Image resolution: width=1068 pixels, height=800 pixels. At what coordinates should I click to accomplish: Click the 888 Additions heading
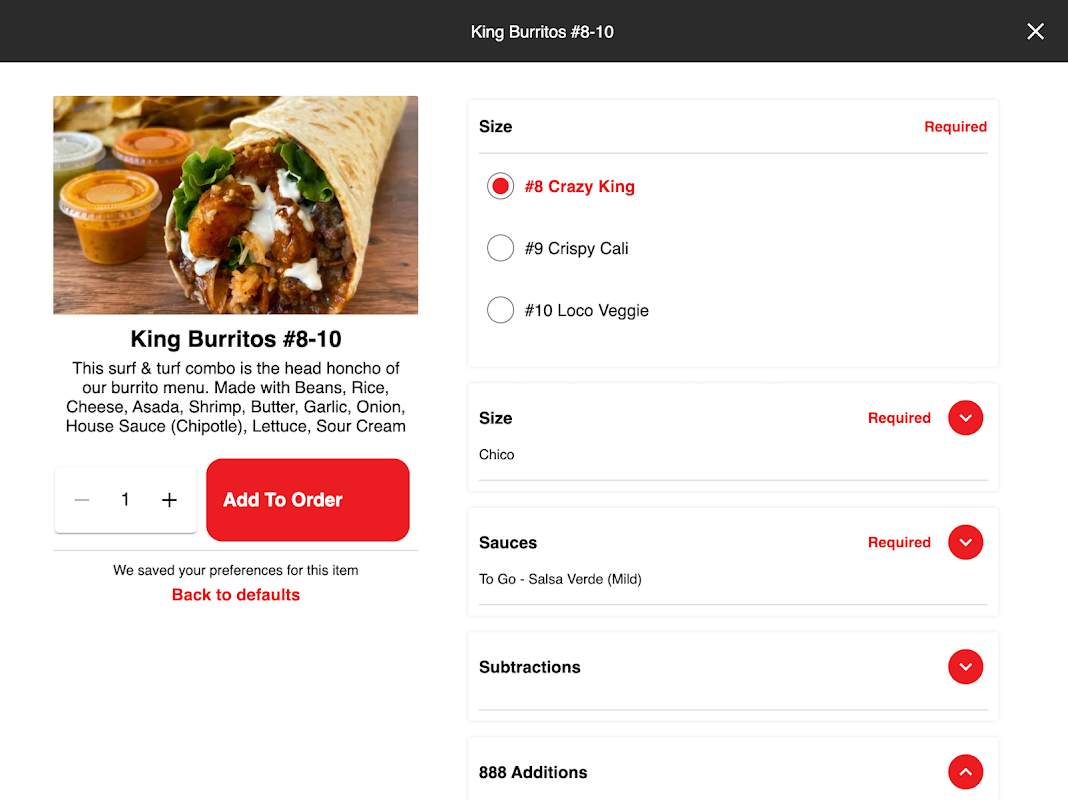[533, 772]
